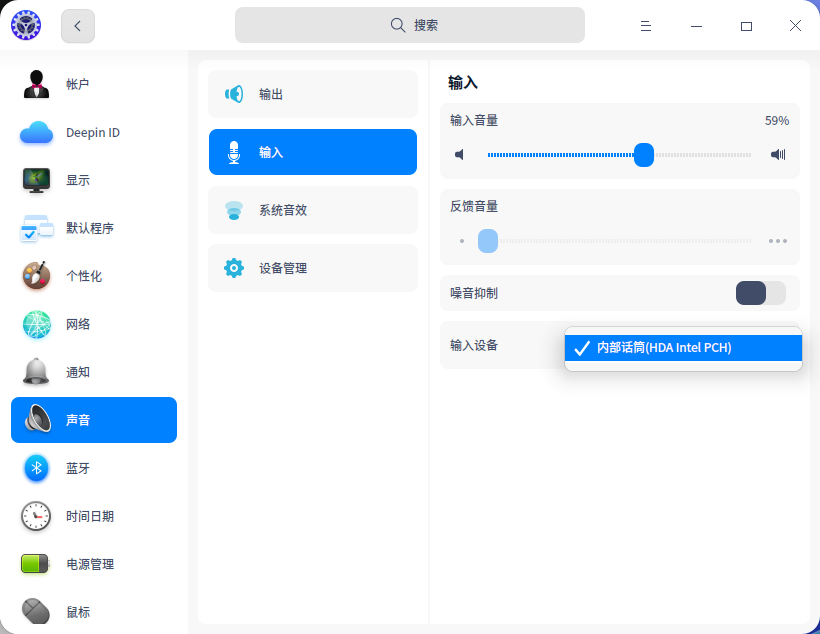The image size is (820, 634).
Task: Open 网络 network settings from sidebar
Action: pyautogui.click(x=93, y=324)
